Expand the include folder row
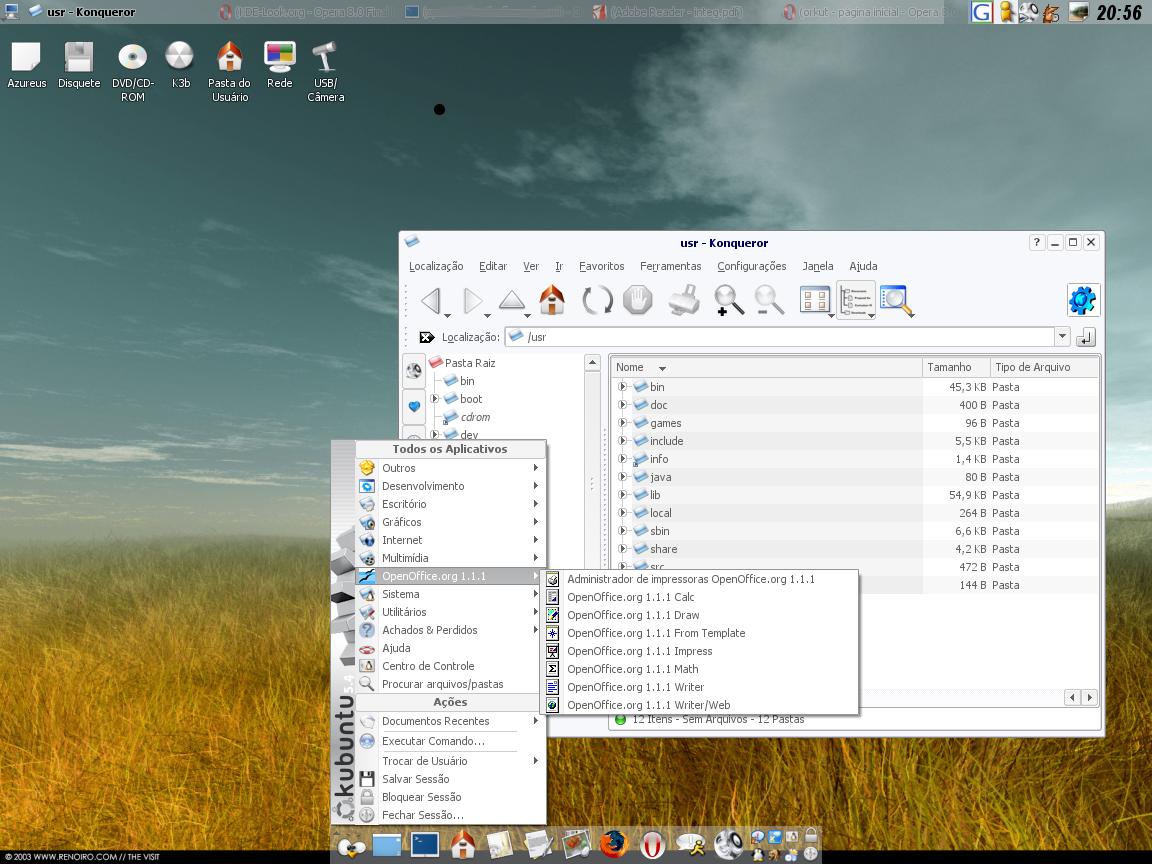This screenshot has width=1152, height=864. [622, 441]
